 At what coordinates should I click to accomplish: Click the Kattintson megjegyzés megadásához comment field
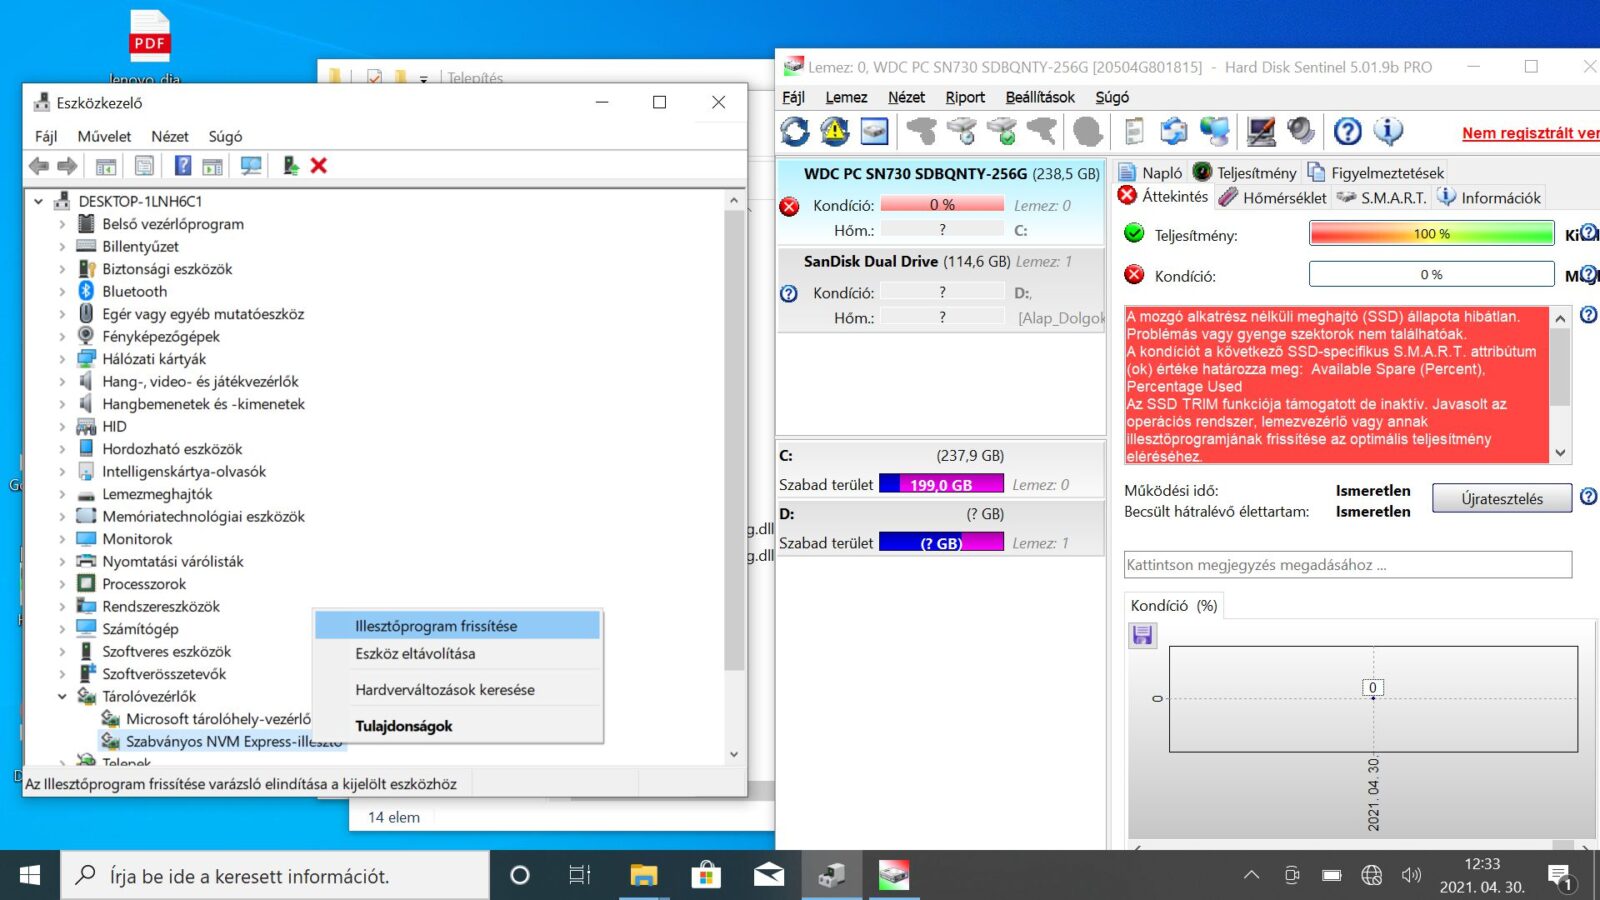[1347, 565]
